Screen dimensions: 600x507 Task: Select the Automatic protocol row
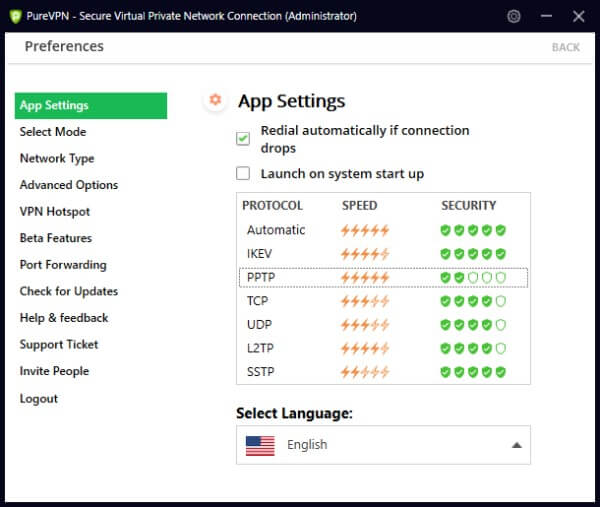[x=383, y=230]
